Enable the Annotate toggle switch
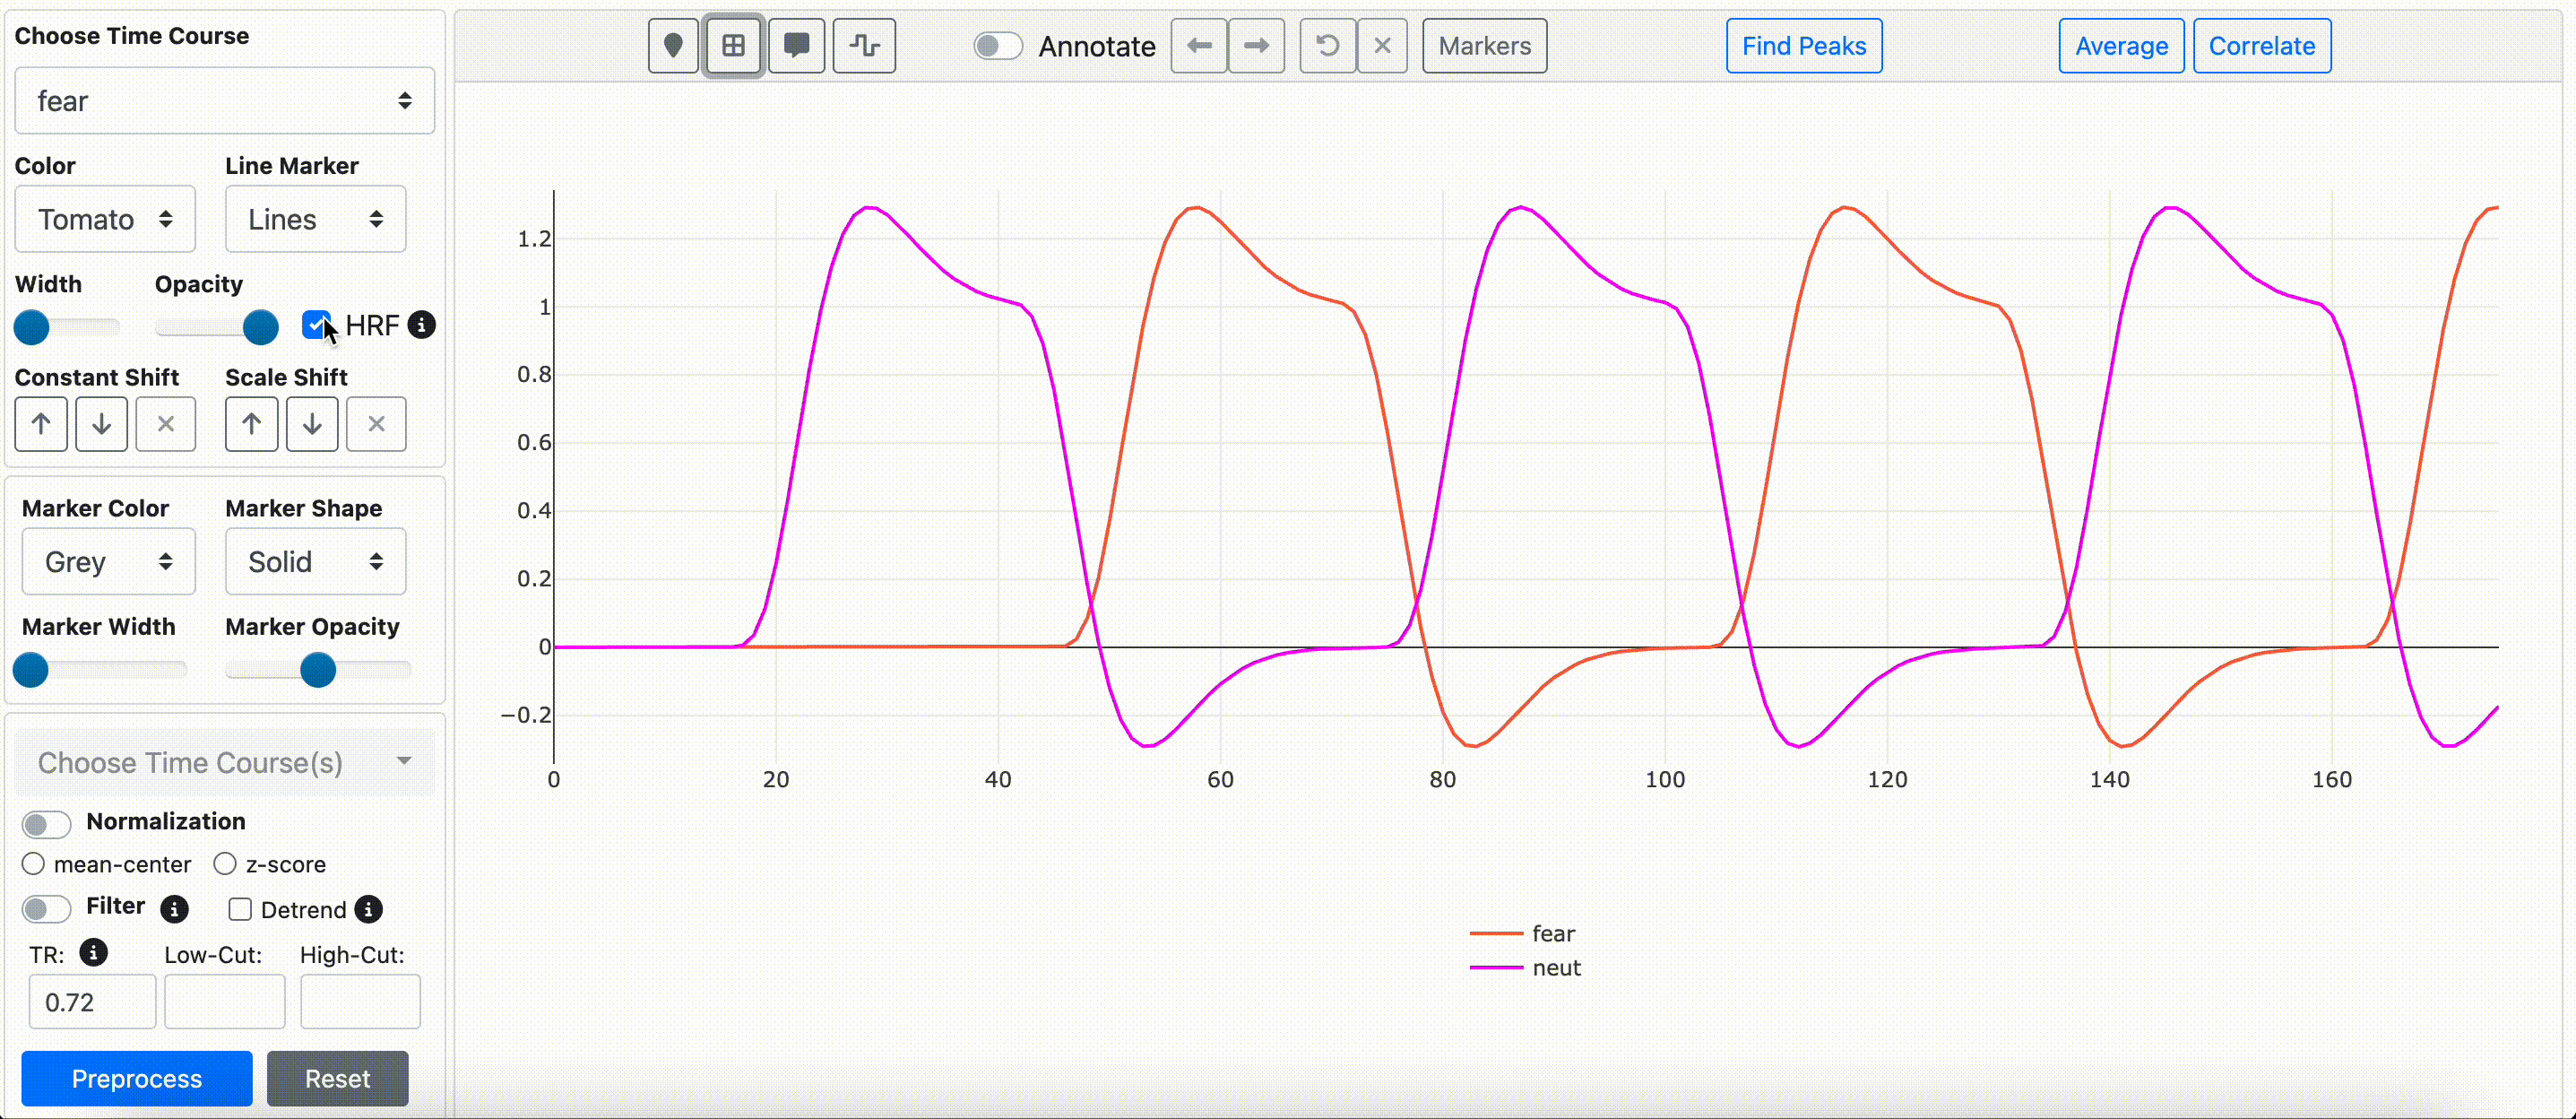 (997, 46)
